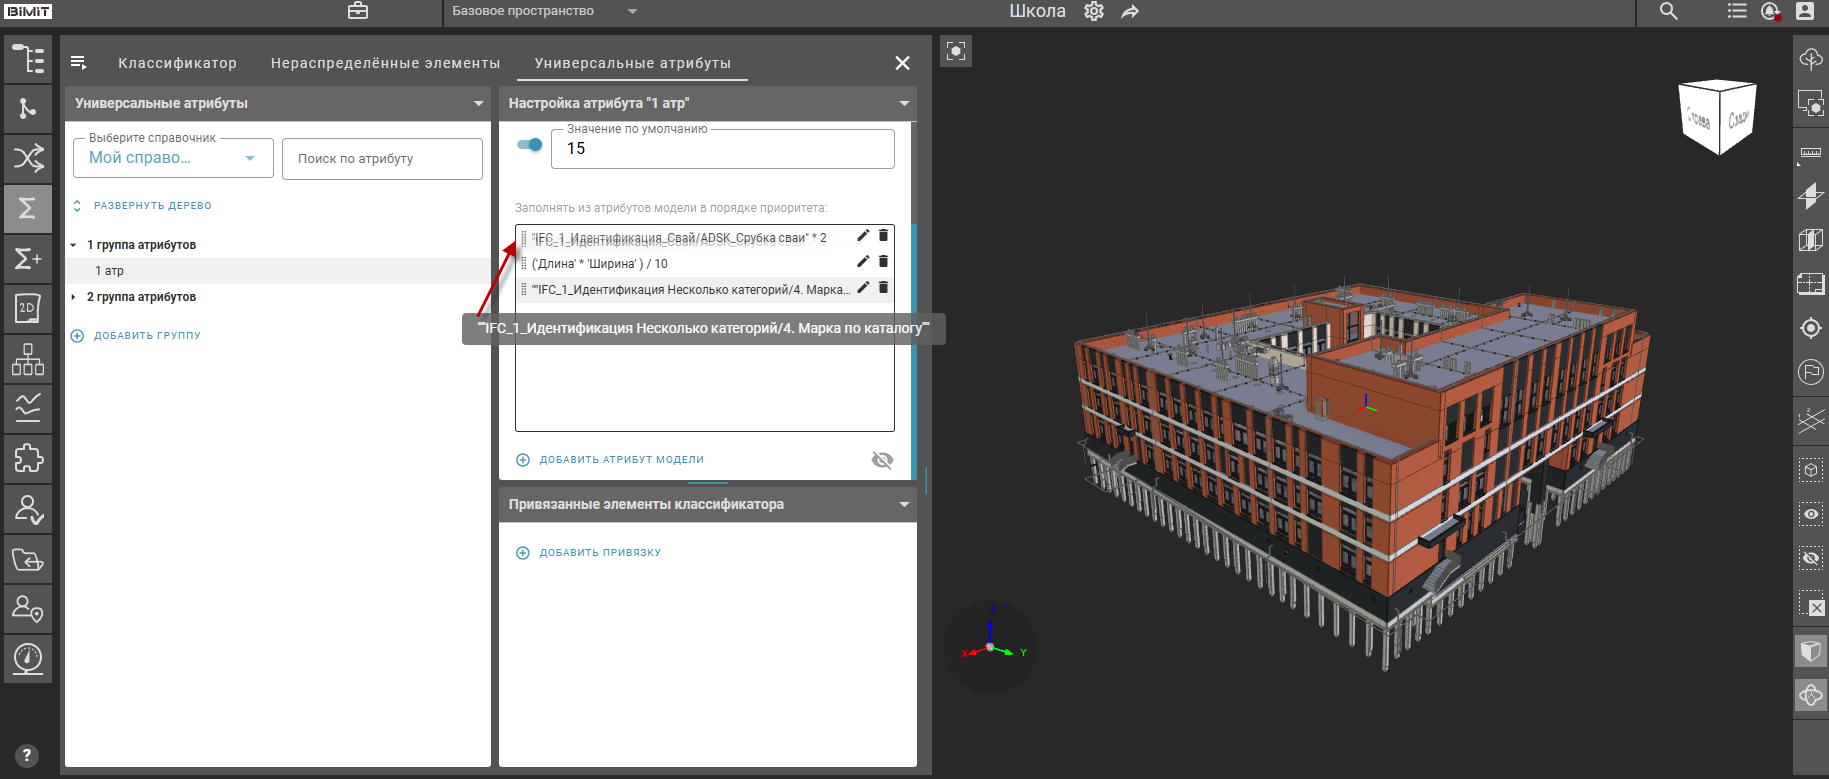The width and height of the screenshot is (1829, 779).
Task: Click the eye visibility icon in right toolbar
Action: tap(1811, 514)
